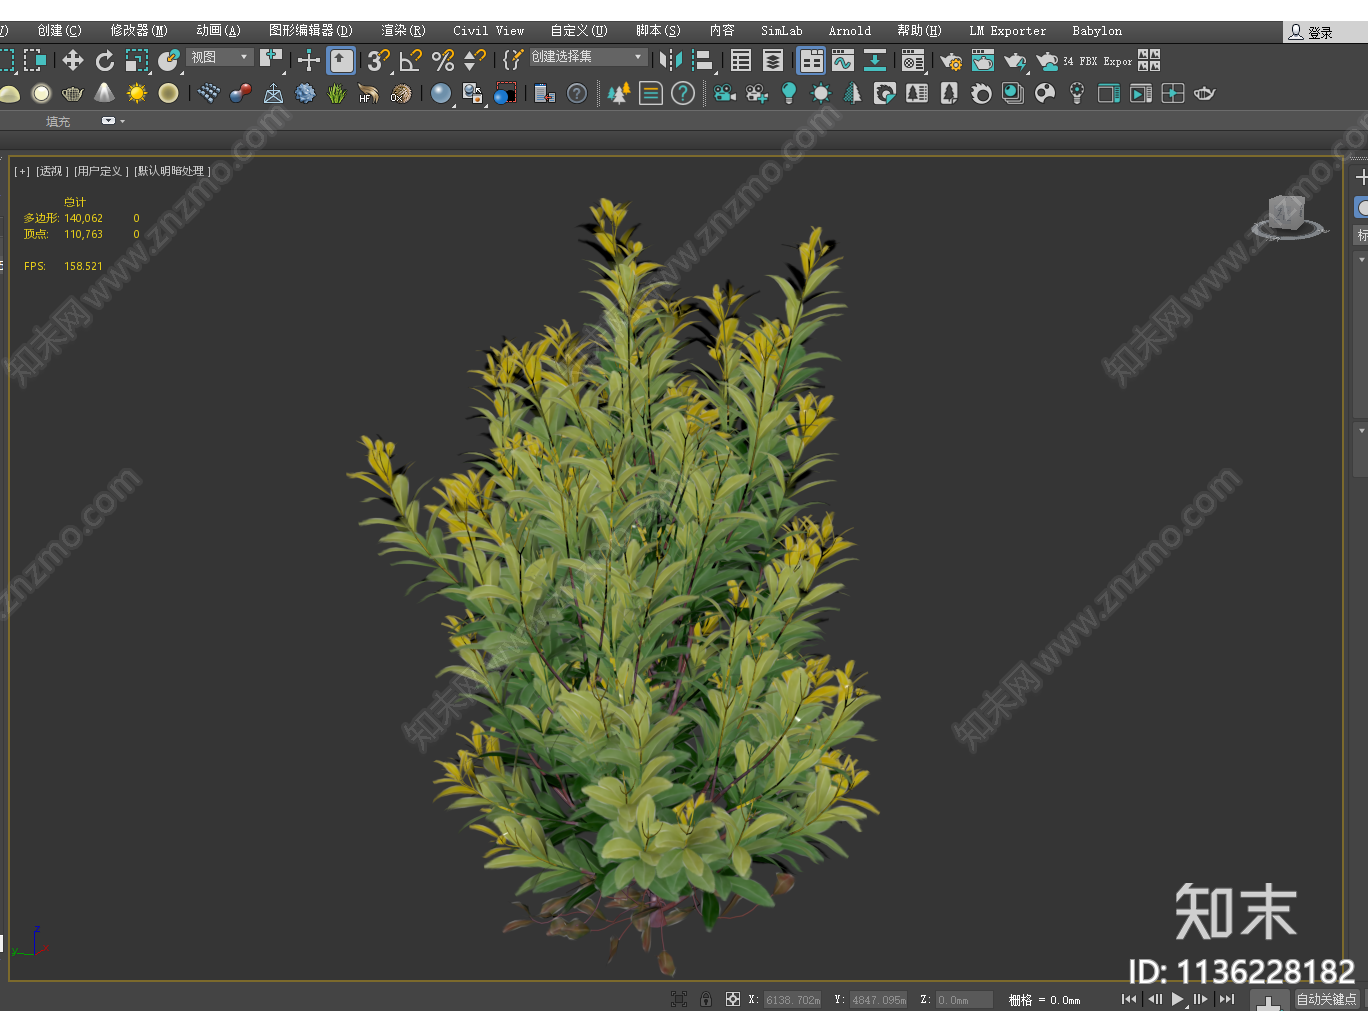Activate the Select and Rotate tool

[105, 61]
